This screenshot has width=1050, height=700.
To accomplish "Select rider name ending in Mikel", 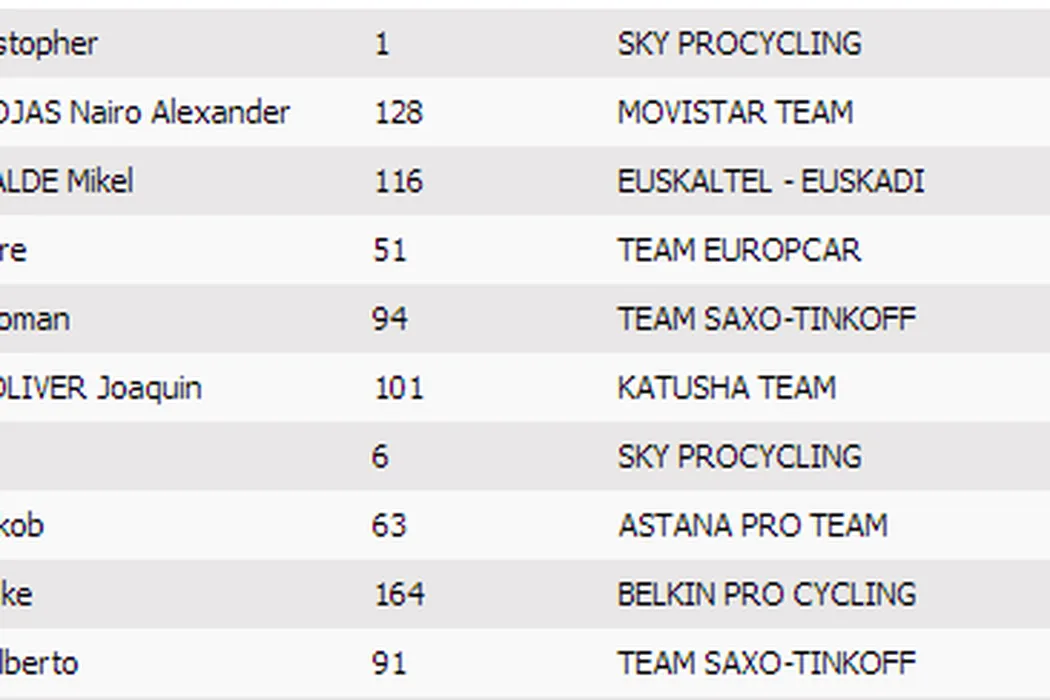I will tap(67, 181).
